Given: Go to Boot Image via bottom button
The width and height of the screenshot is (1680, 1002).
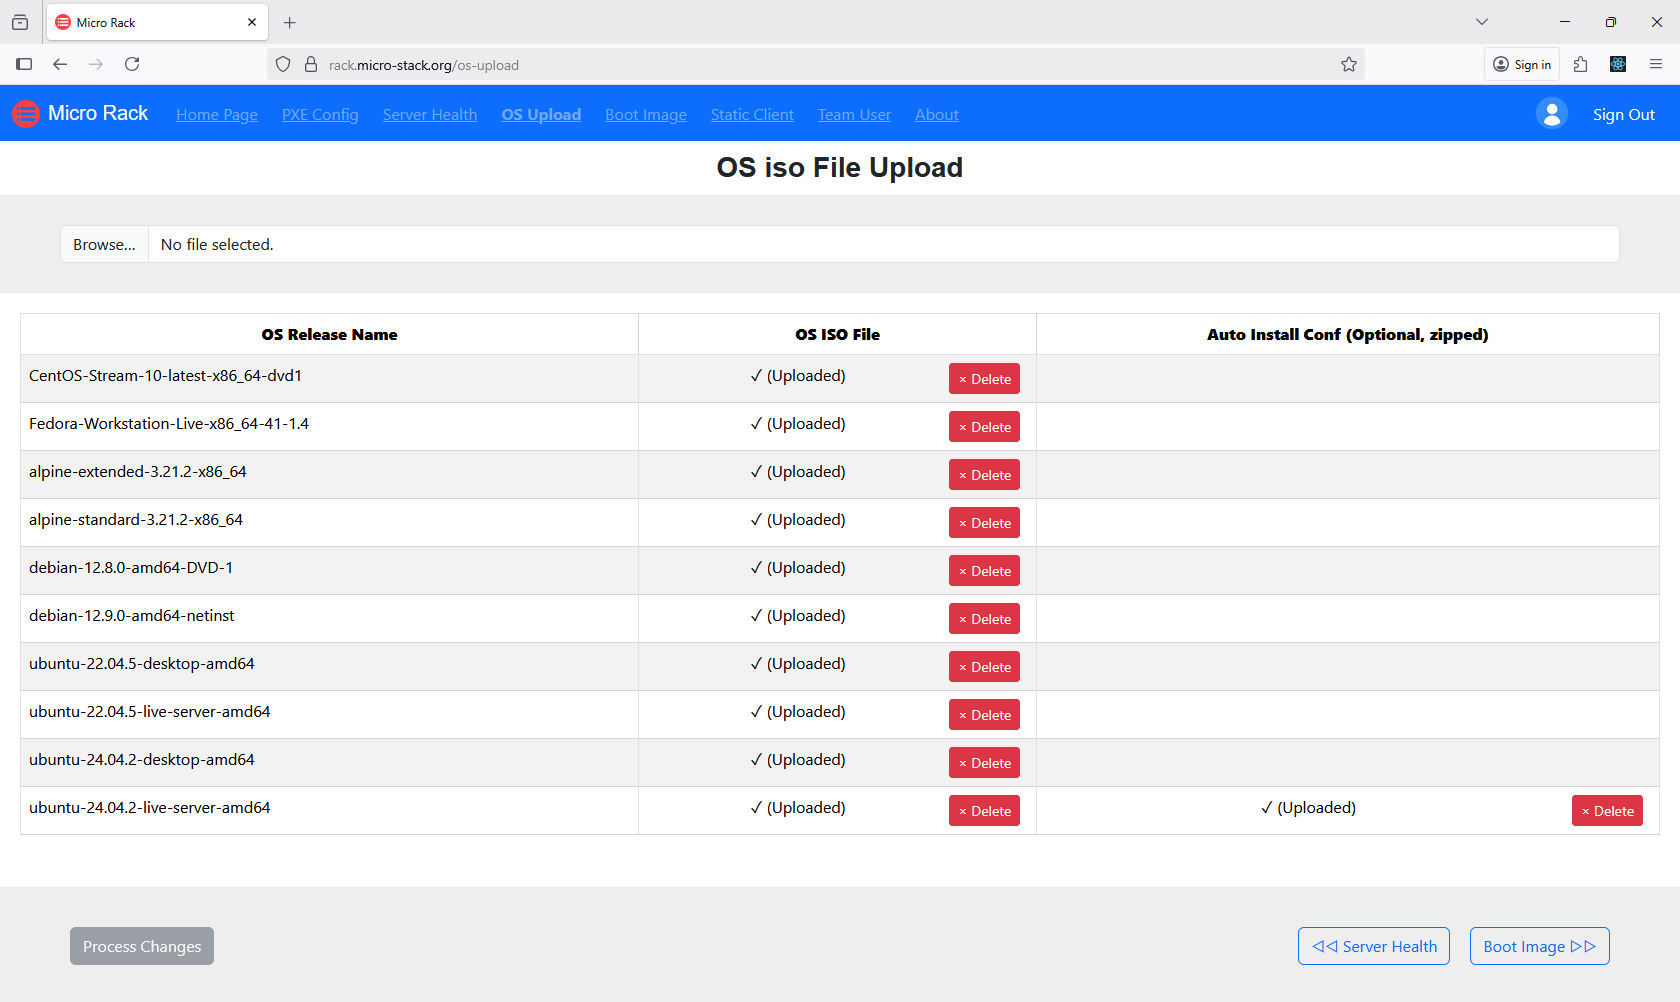Looking at the screenshot, I should point(1539,946).
